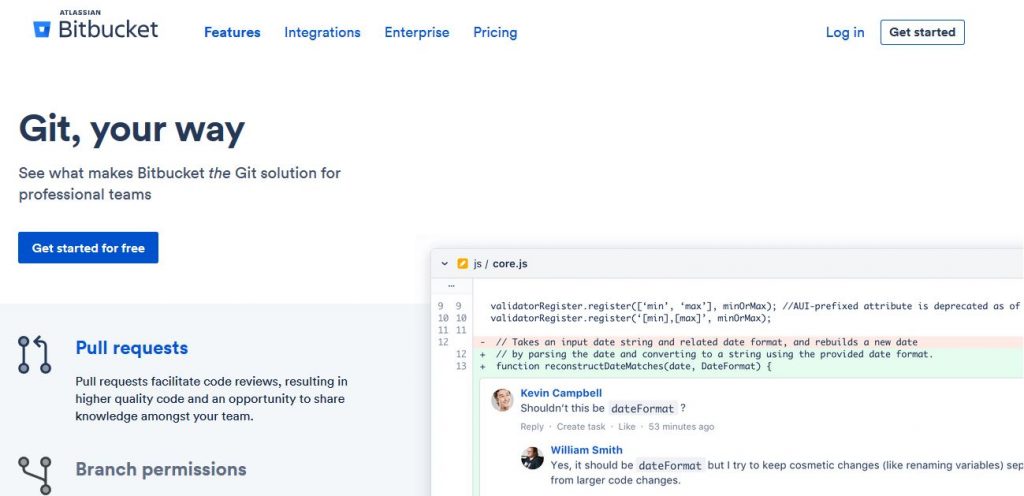
Task: Select the Pull requests heading
Action: click(132, 348)
